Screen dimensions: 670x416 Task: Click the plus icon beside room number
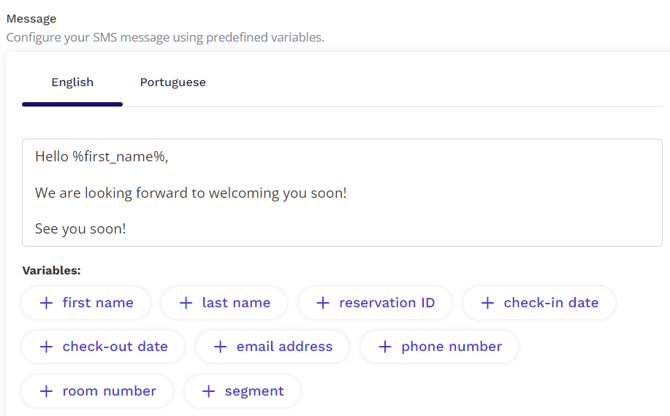[46, 391]
